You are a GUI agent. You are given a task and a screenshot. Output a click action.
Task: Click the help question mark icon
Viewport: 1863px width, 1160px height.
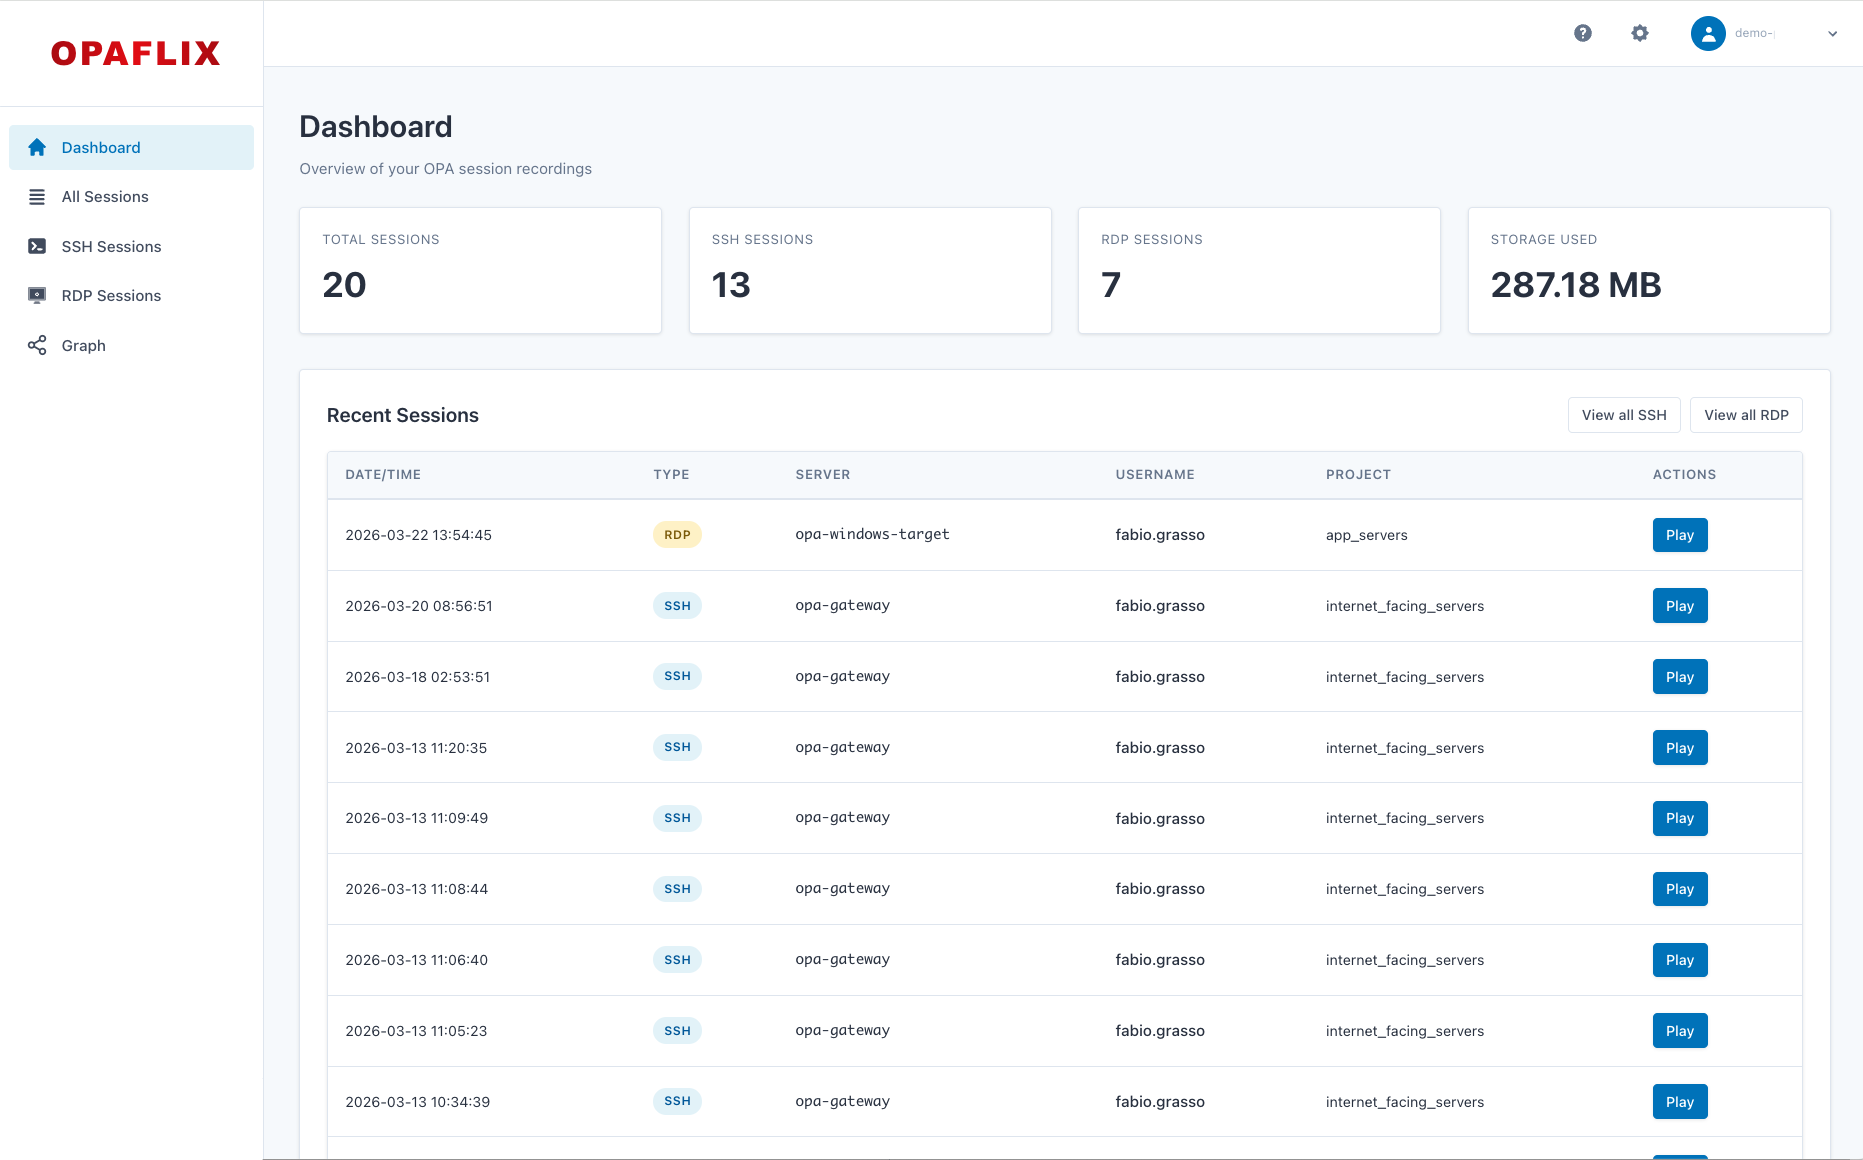click(1583, 33)
